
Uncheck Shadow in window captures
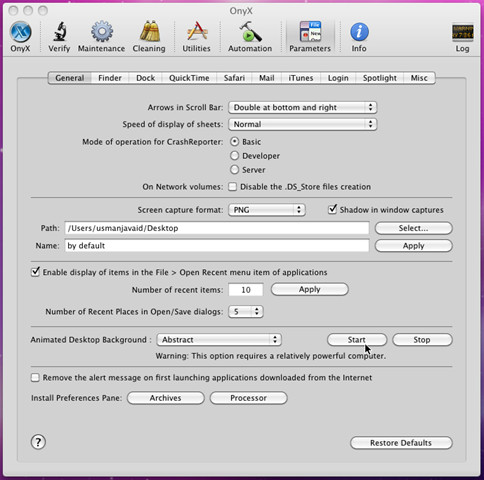coord(332,210)
